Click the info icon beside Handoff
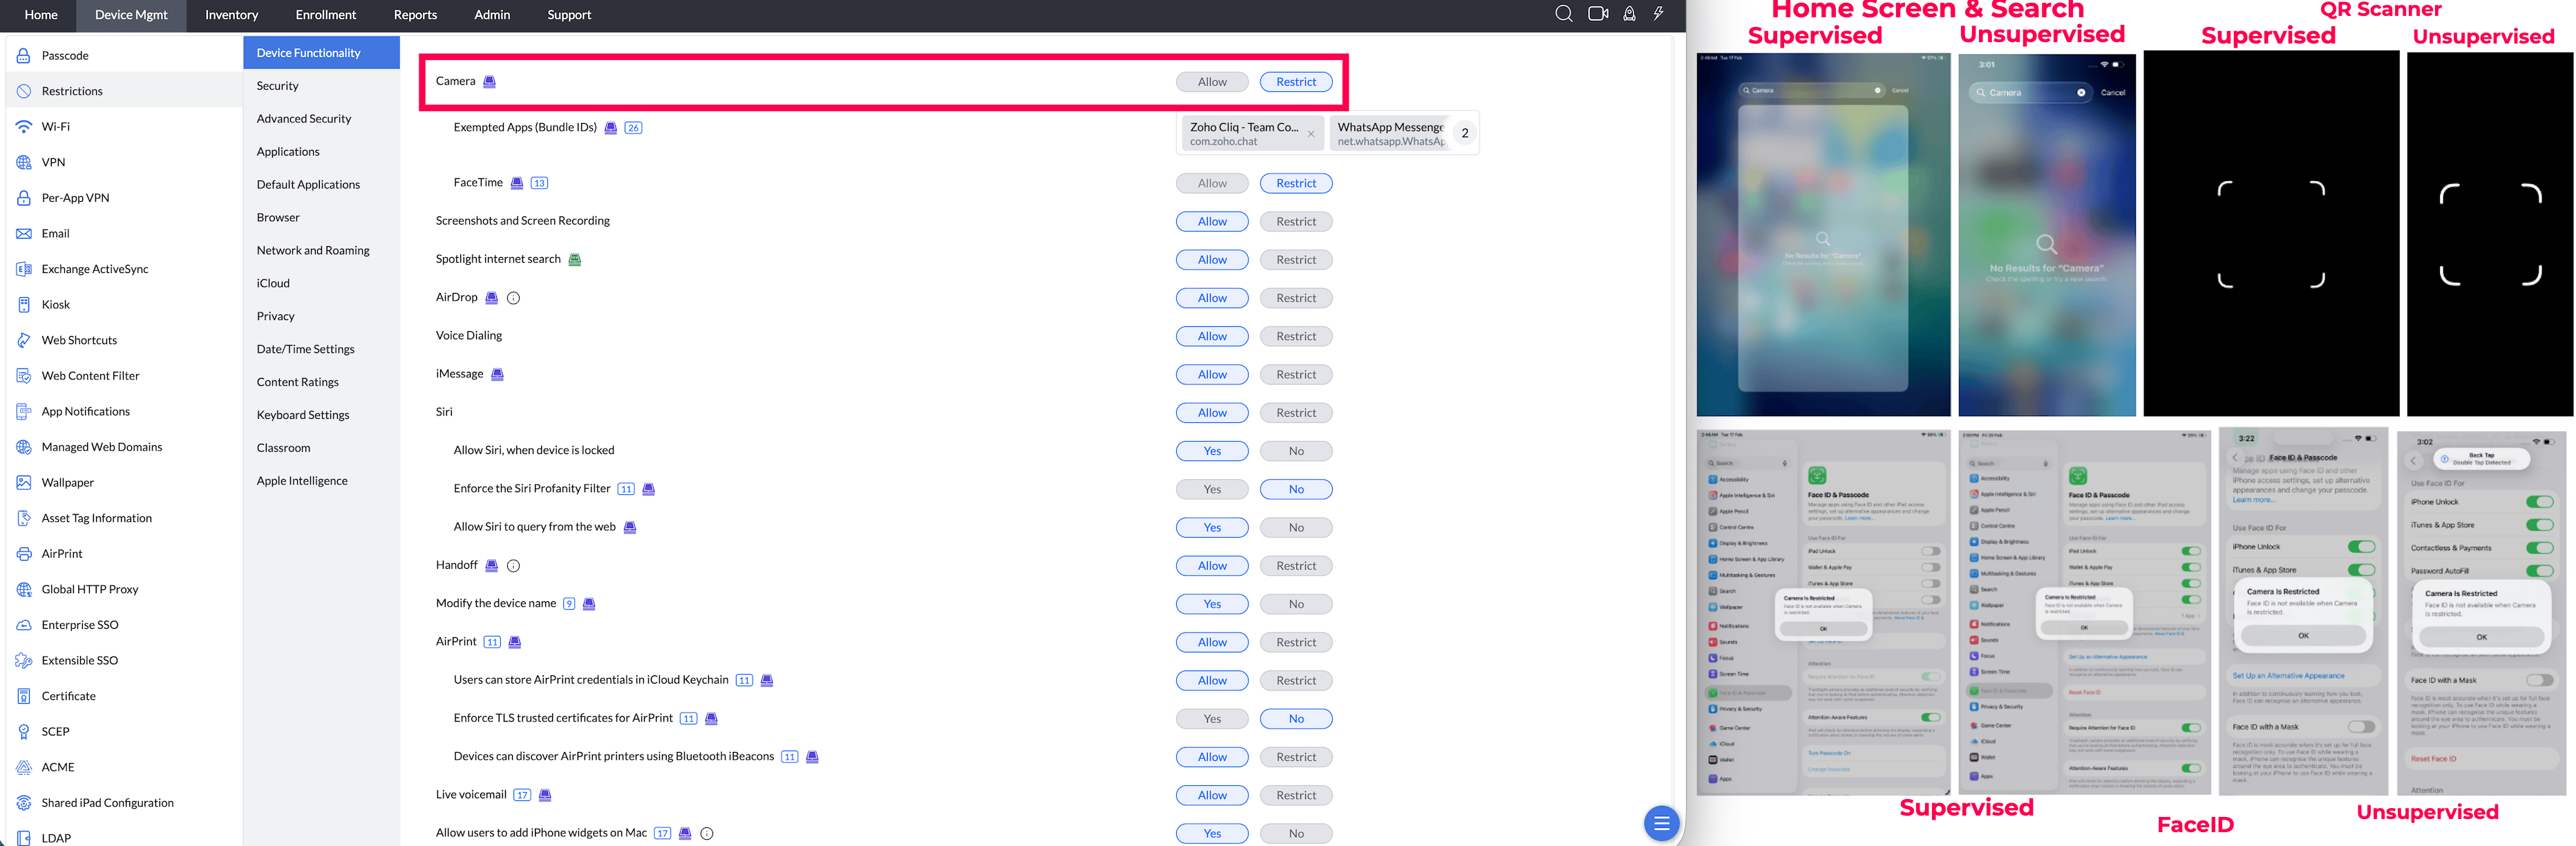2576x846 pixels. tap(513, 566)
